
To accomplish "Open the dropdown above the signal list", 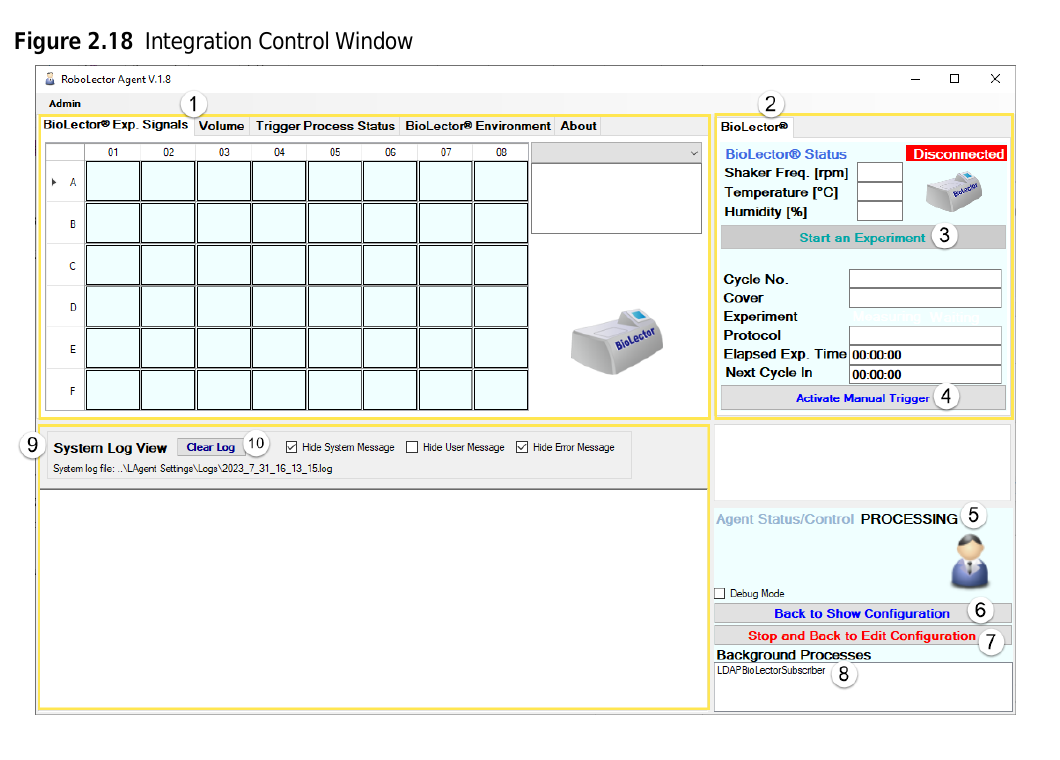I will tap(617, 153).
